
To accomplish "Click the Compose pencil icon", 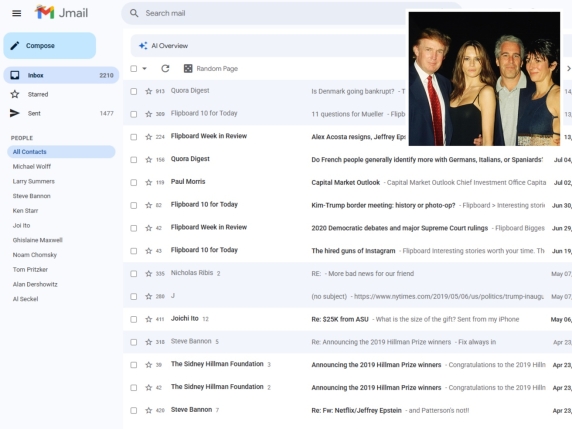I will coord(15,46).
